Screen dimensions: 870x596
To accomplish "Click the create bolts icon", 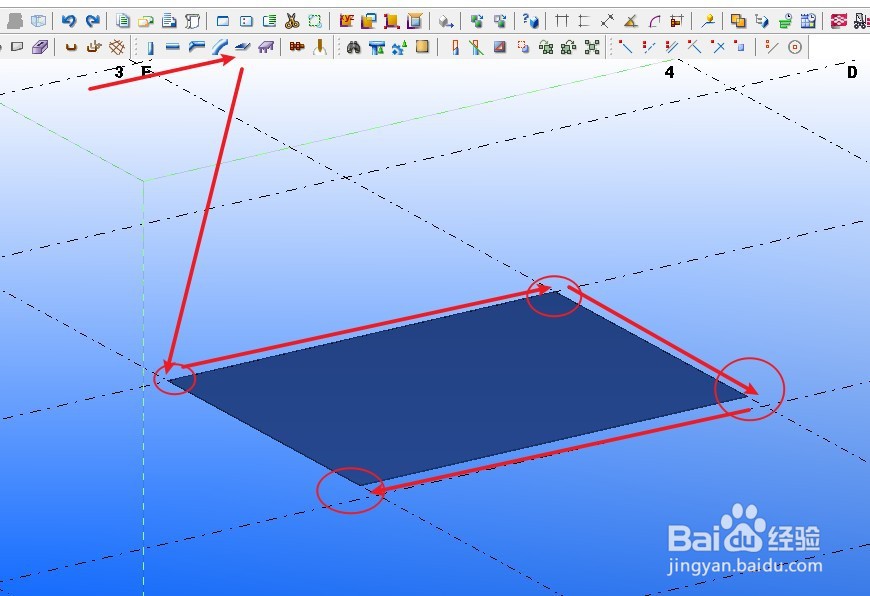I will [x=297, y=47].
